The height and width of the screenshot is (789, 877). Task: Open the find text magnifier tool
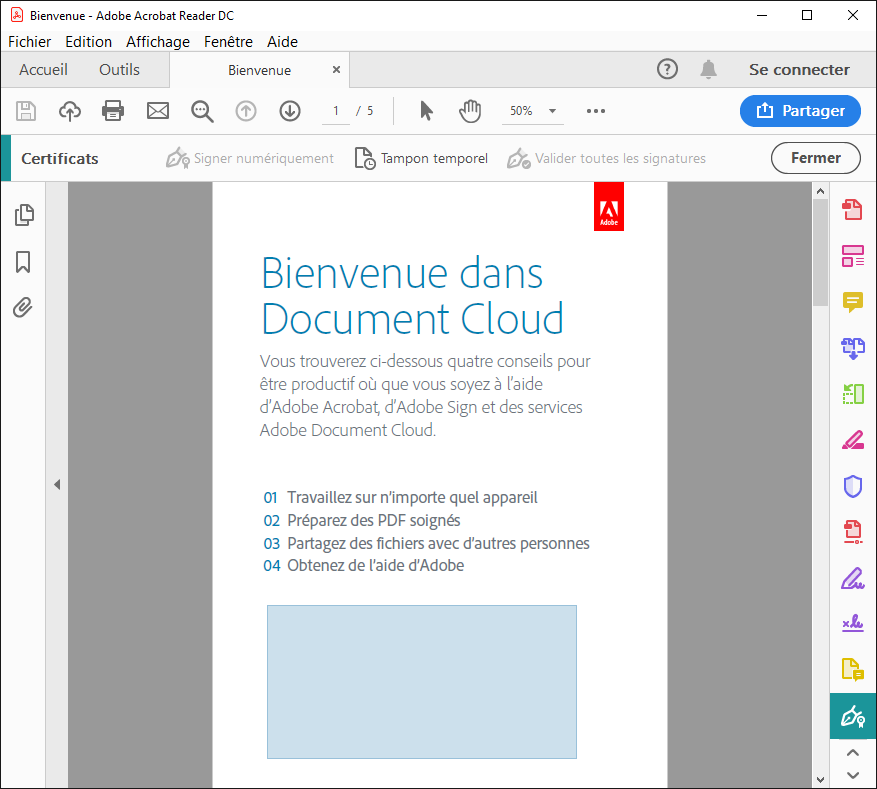(x=202, y=111)
